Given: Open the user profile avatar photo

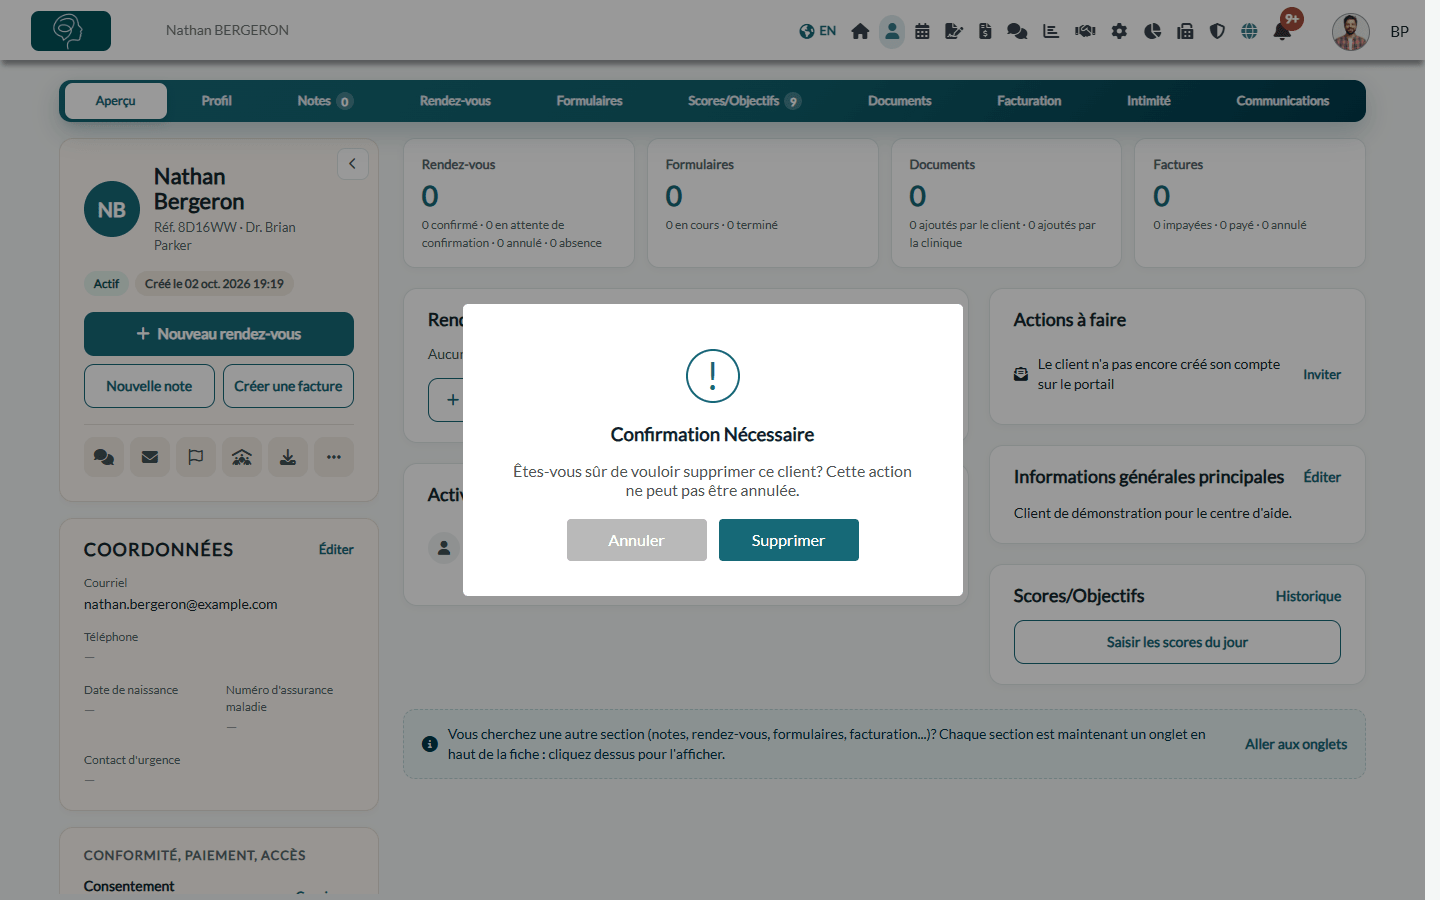Looking at the screenshot, I should [1350, 32].
